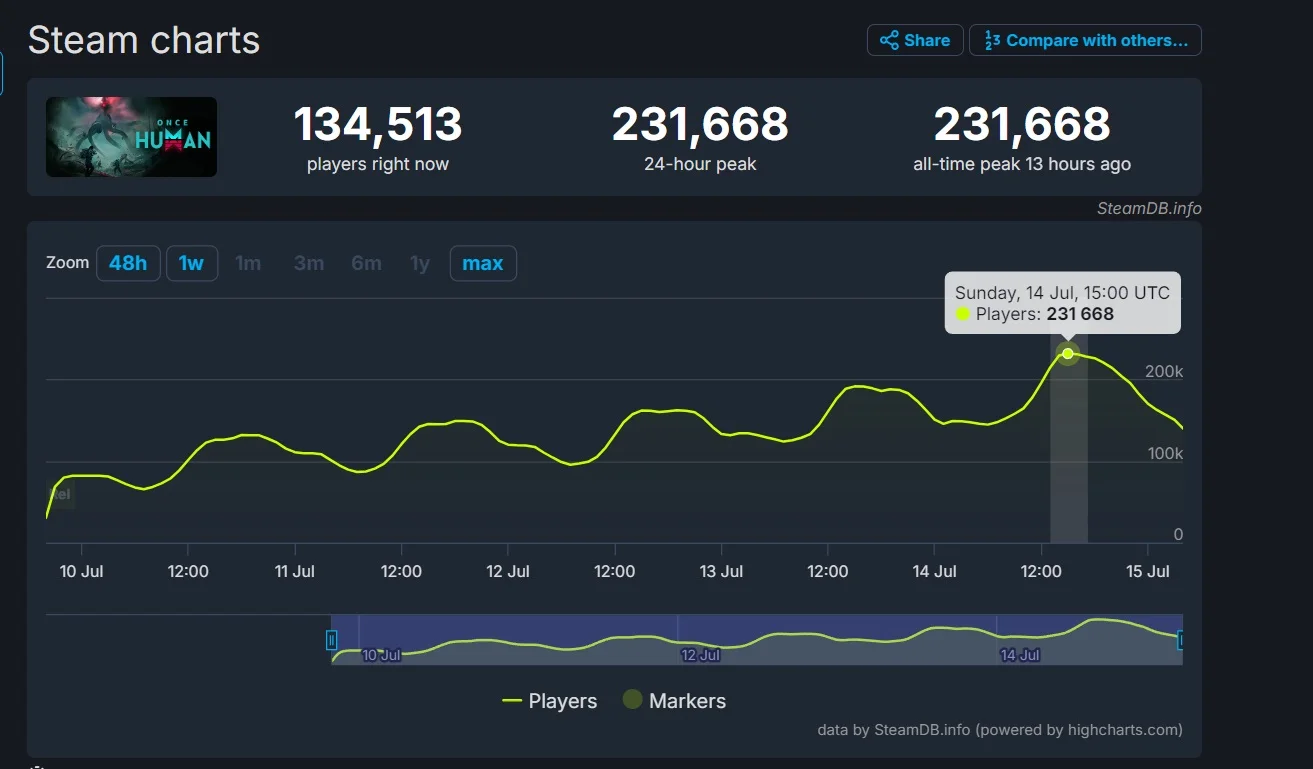
Task: Click the highlighted peak data point
Action: click(x=1068, y=353)
